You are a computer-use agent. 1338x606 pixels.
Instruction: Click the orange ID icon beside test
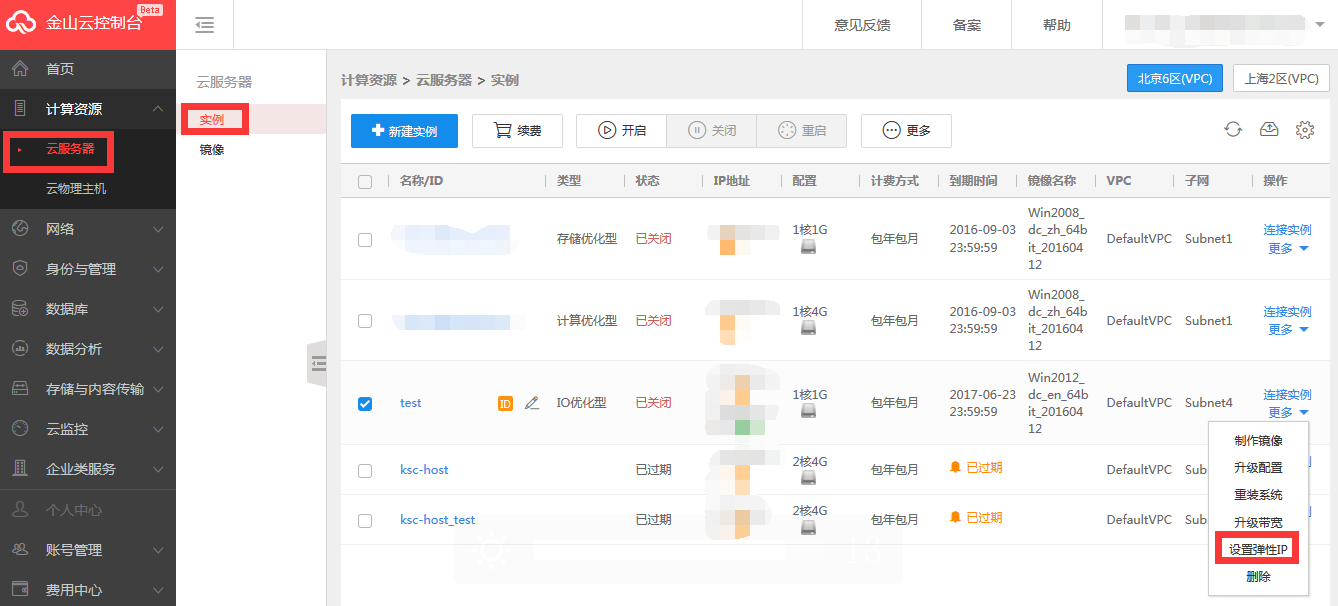[505, 403]
